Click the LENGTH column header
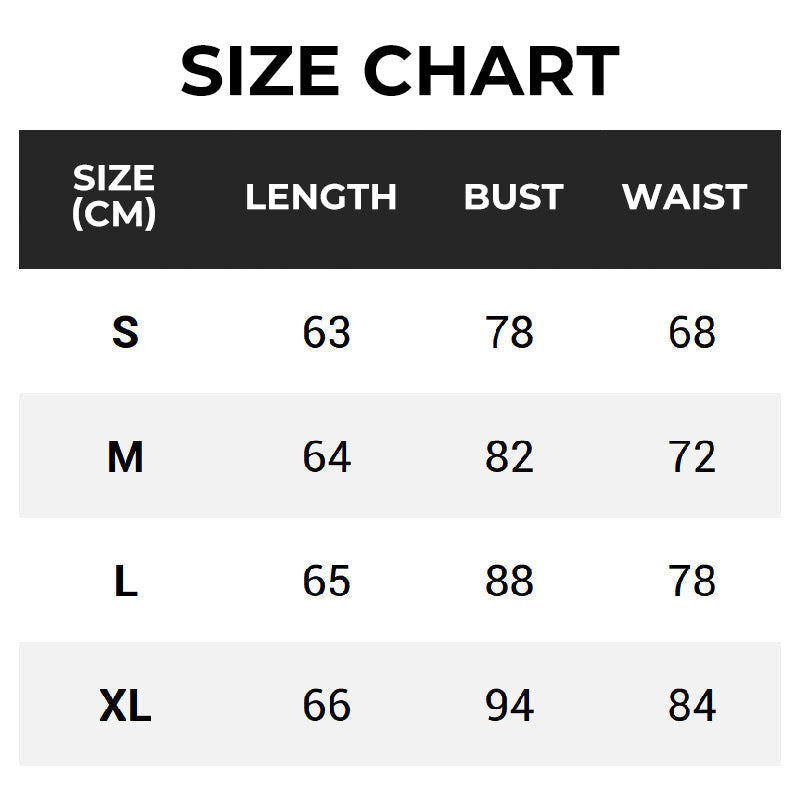This screenshot has width=800, height=800. (321, 197)
